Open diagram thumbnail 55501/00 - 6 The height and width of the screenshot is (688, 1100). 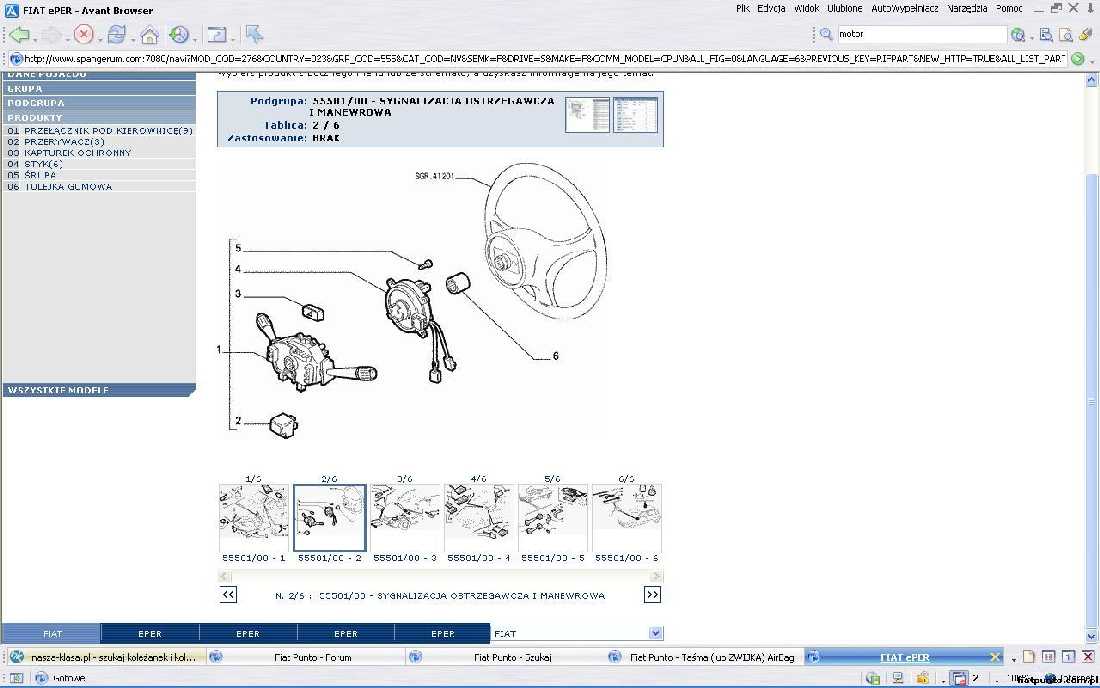pyautogui.click(x=626, y=518)
